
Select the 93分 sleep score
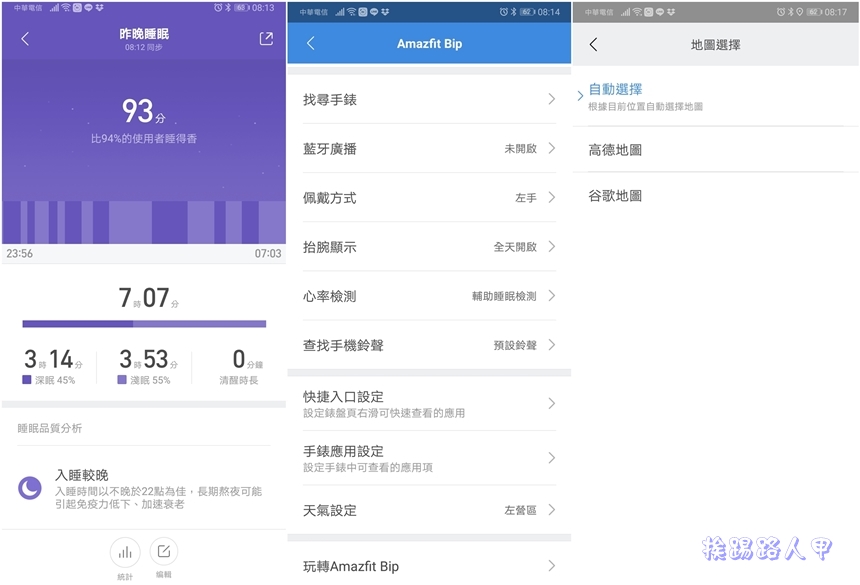tap(144, 111)
